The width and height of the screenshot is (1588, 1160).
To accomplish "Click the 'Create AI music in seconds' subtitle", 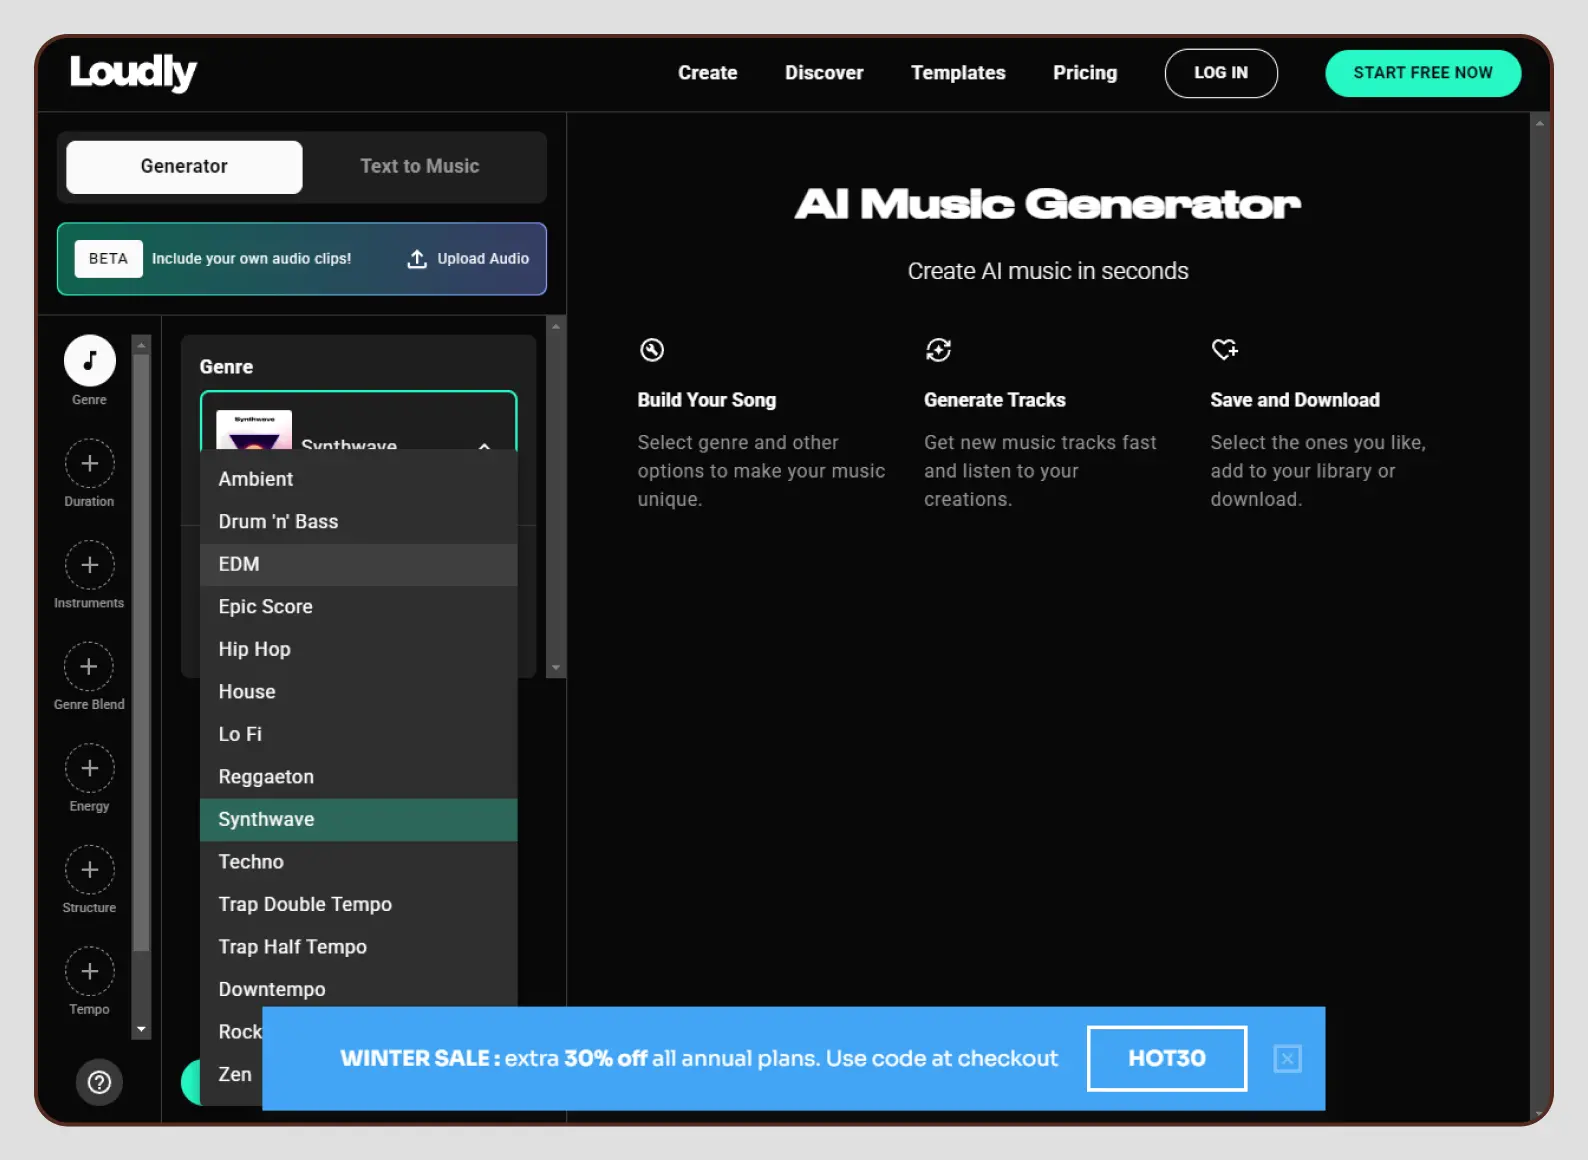I will (x=1048, y=271).
